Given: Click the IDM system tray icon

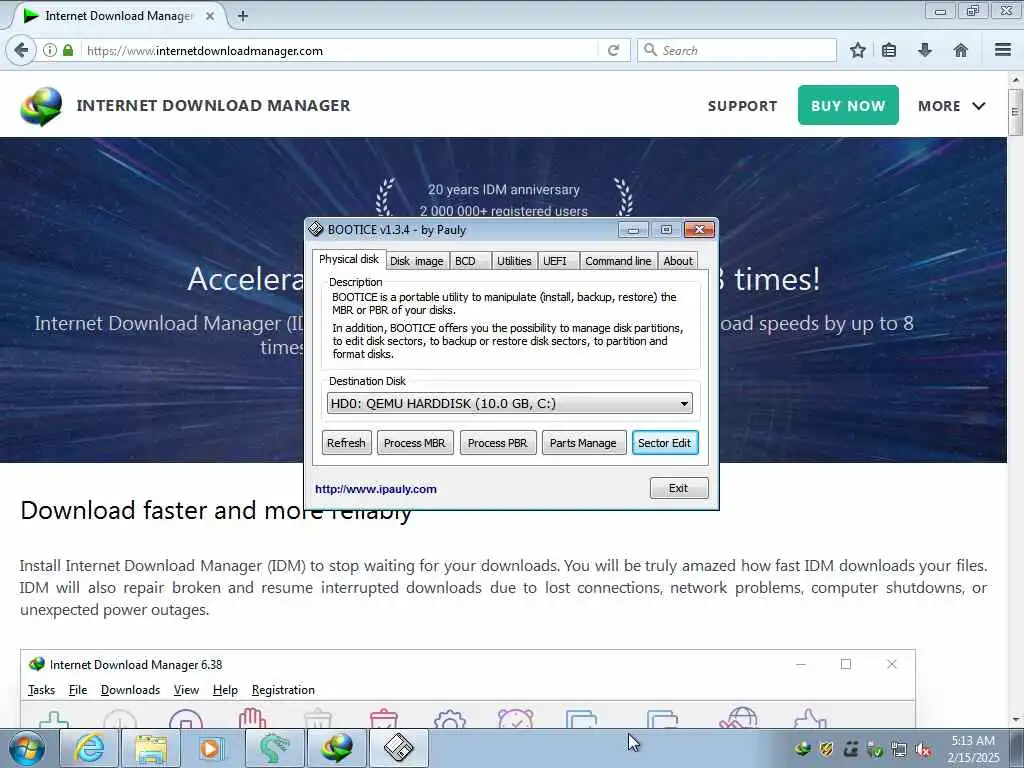Looking at the screenshot, I should [x=803, y=749].
